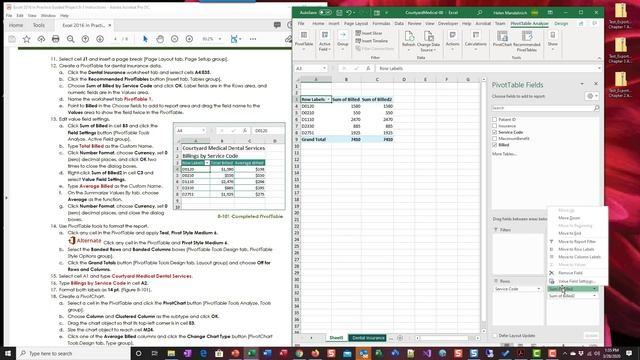The width and height of the screenshot is (640, 360).
Task: Click the Group button in the ribbon
Action: [343, 40]
